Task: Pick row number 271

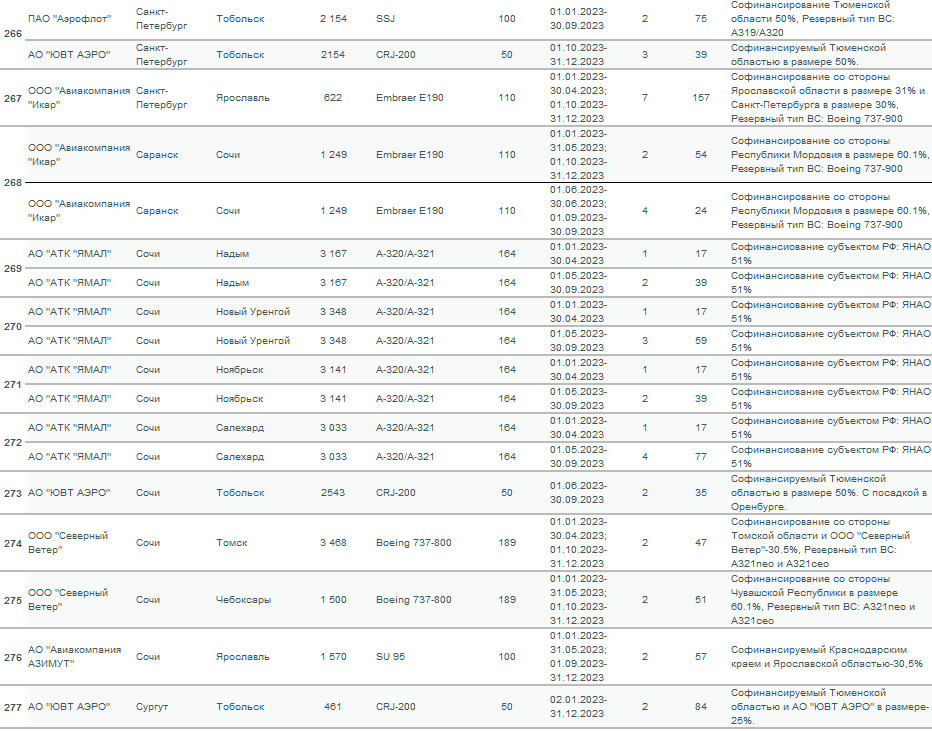Action: point(12,385)
